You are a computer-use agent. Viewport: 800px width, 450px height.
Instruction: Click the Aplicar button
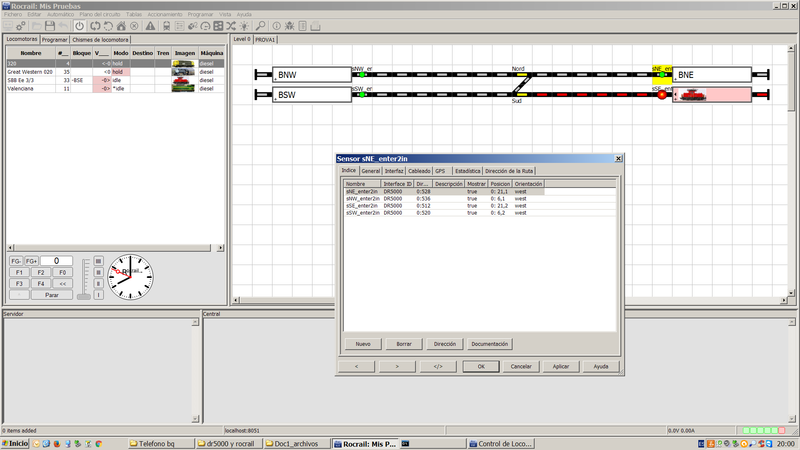click(561, 366)
